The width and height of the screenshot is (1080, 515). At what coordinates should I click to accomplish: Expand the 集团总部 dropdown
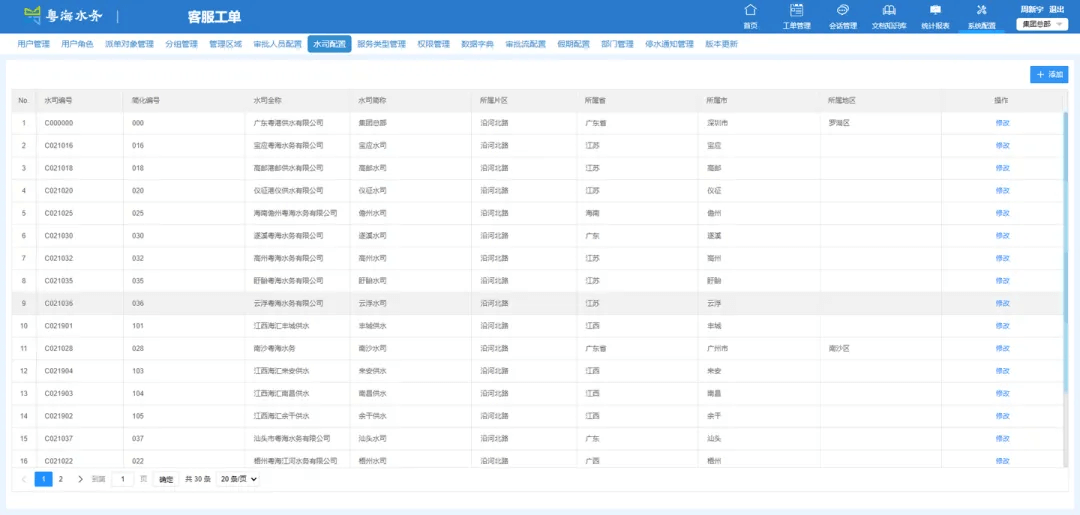(1041, 23)
